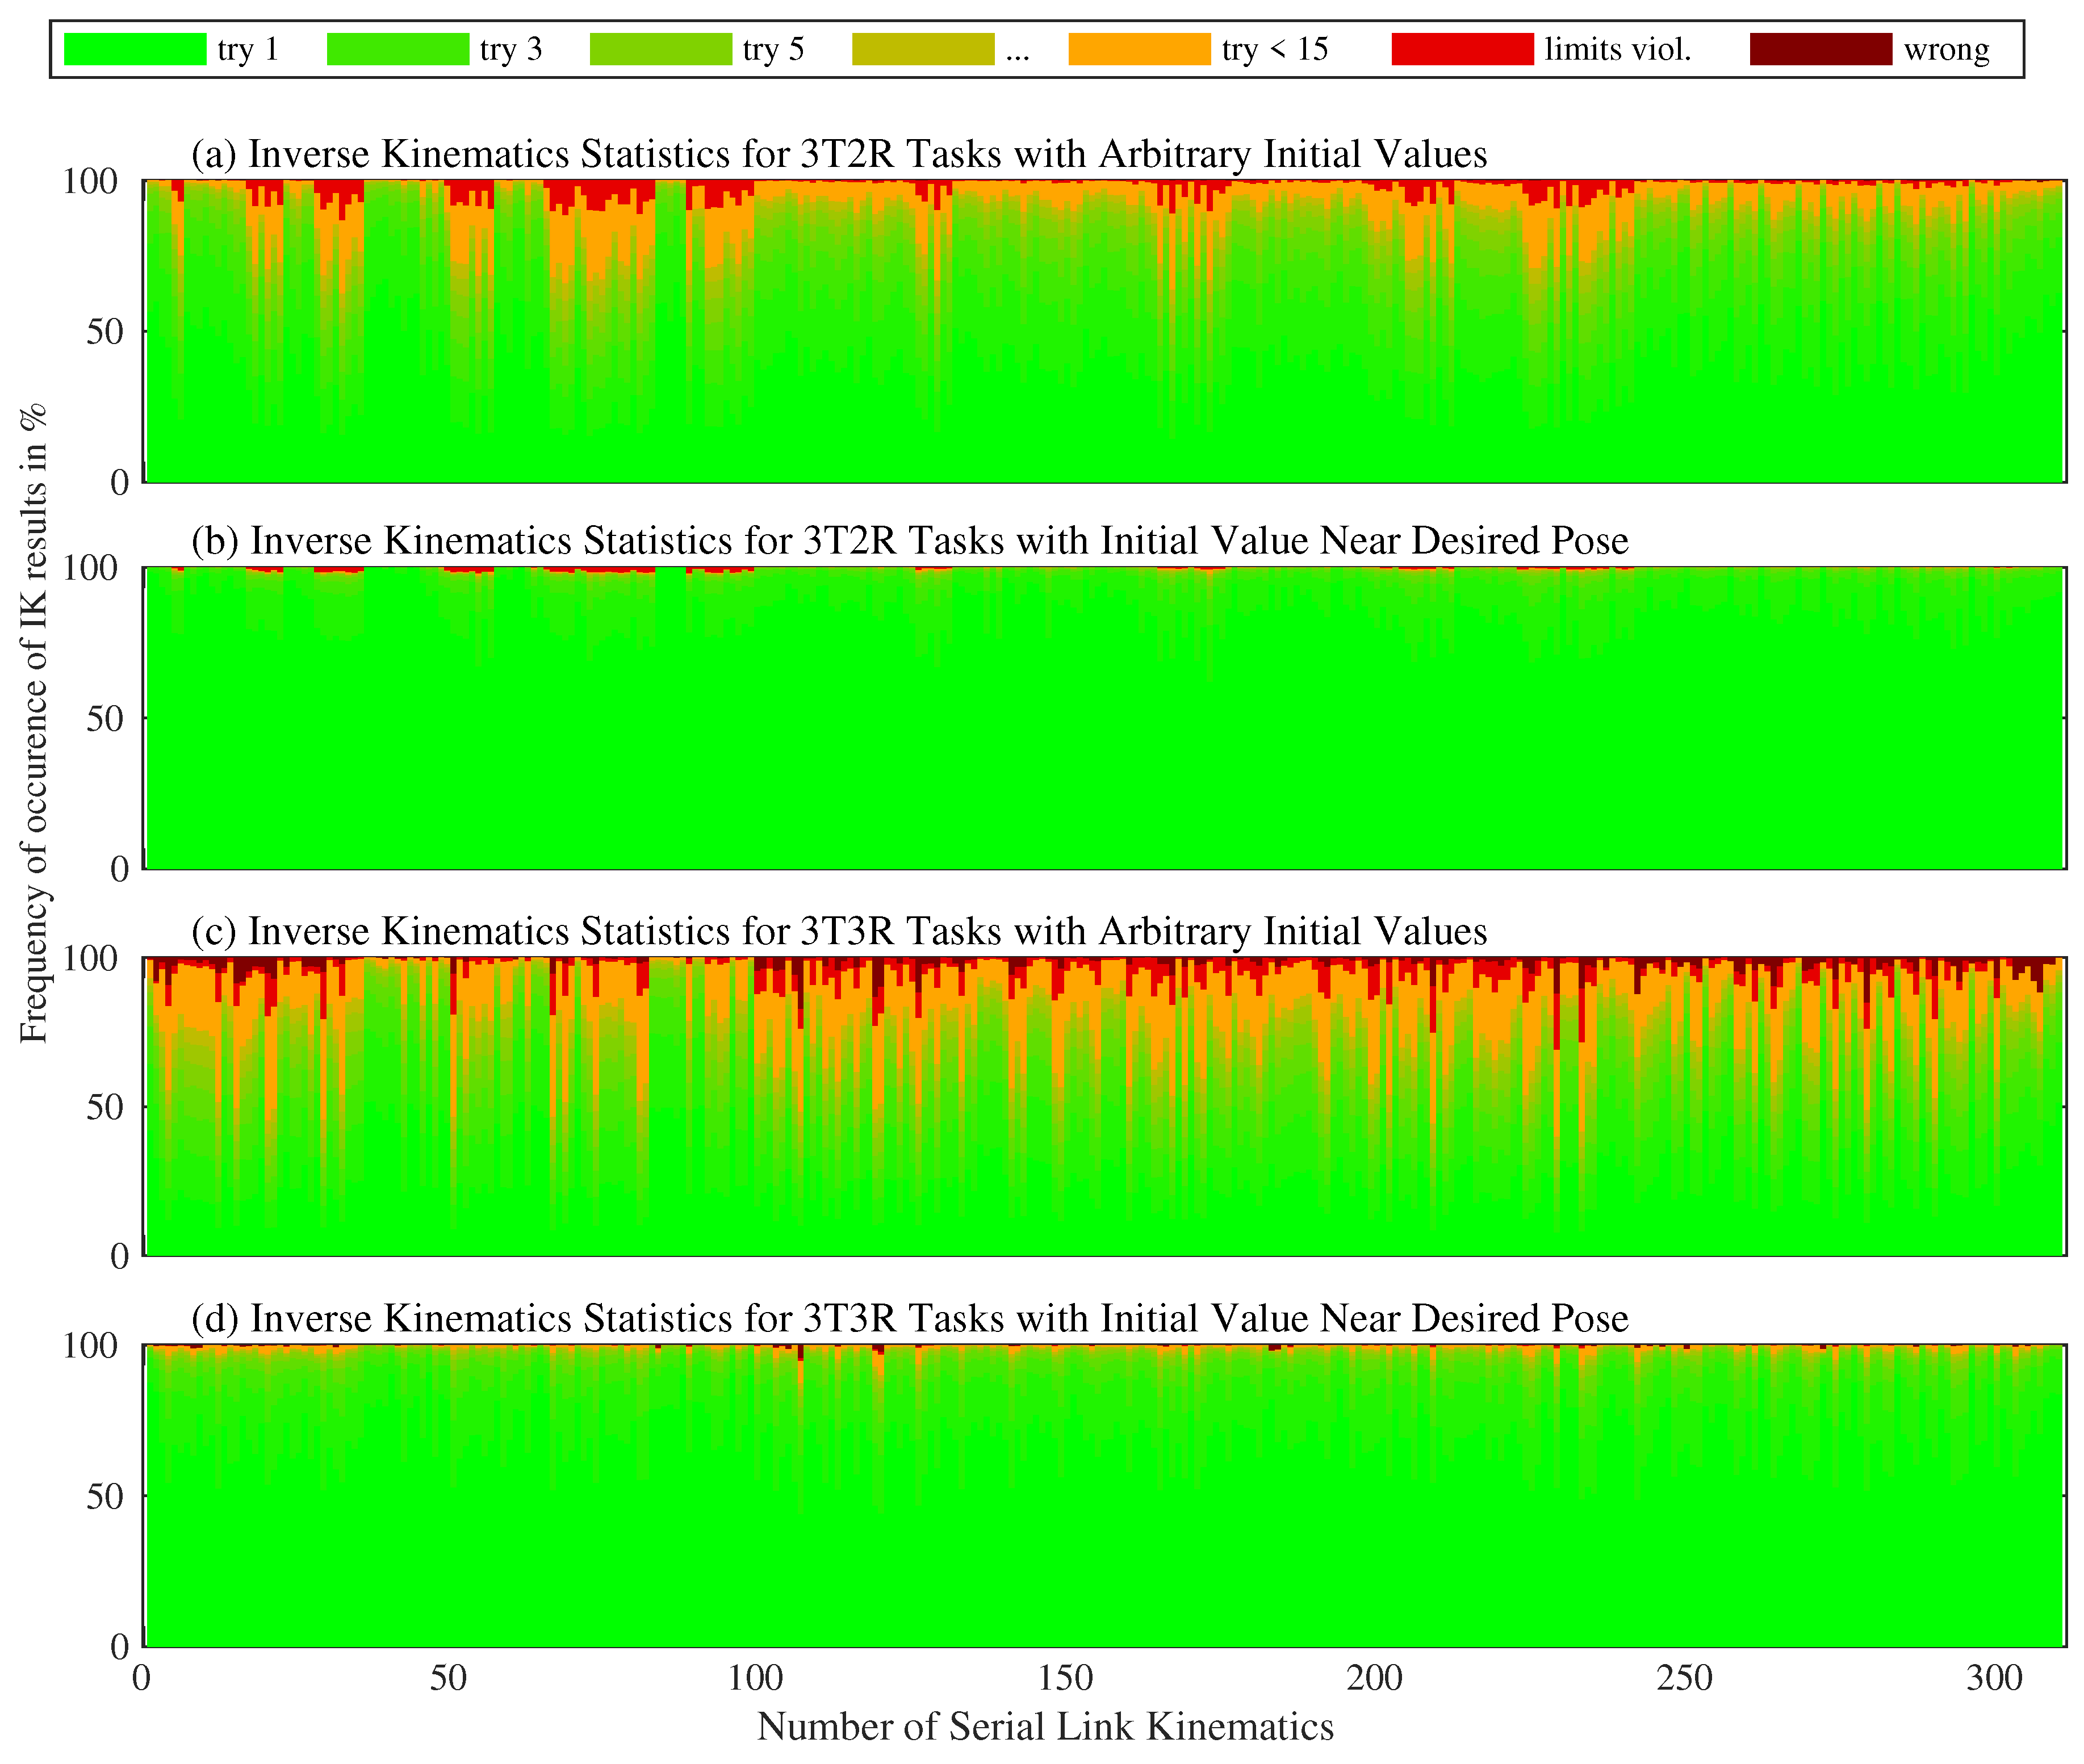Screen dimensions: 2084x1764
Task: Click the 'limits viol.' legend label text
Action: [1617, 49]
